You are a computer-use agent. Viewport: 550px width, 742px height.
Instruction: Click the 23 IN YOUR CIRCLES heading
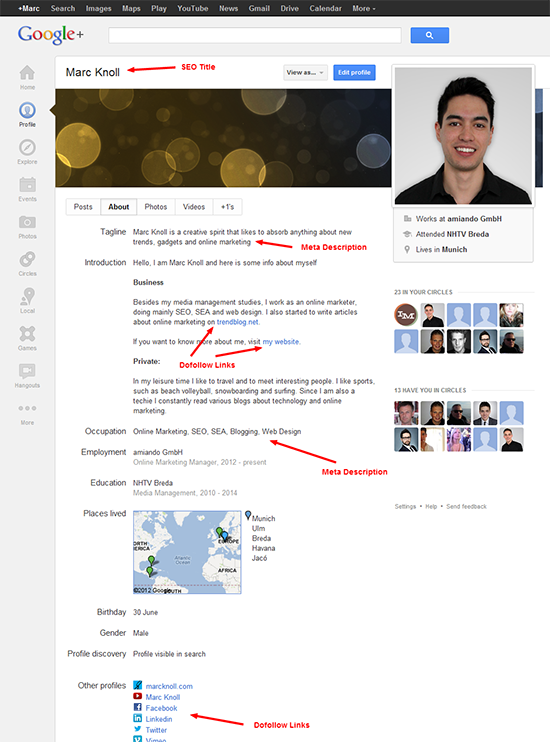click(x=423, y=292)
